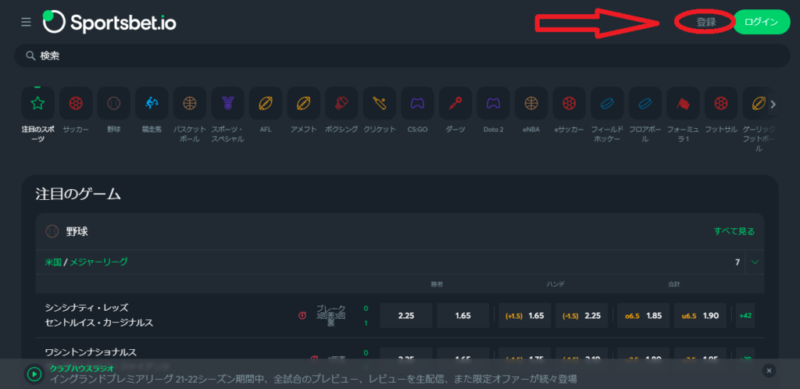This screenshot has width=800, height=389.
Task: Select the 野球 icon in sports carousel
Action: tap(114, 103)
